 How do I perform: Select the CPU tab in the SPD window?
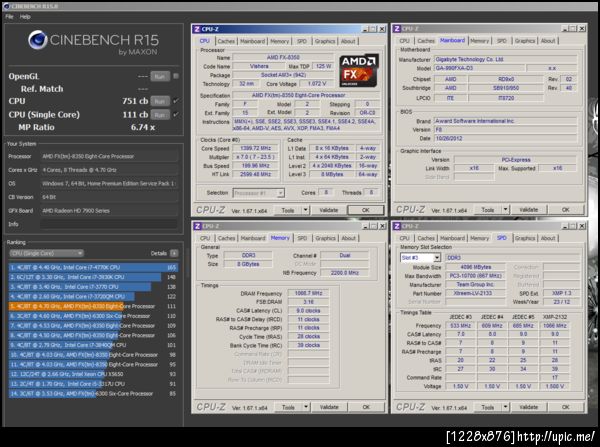[x=404, y=238]
